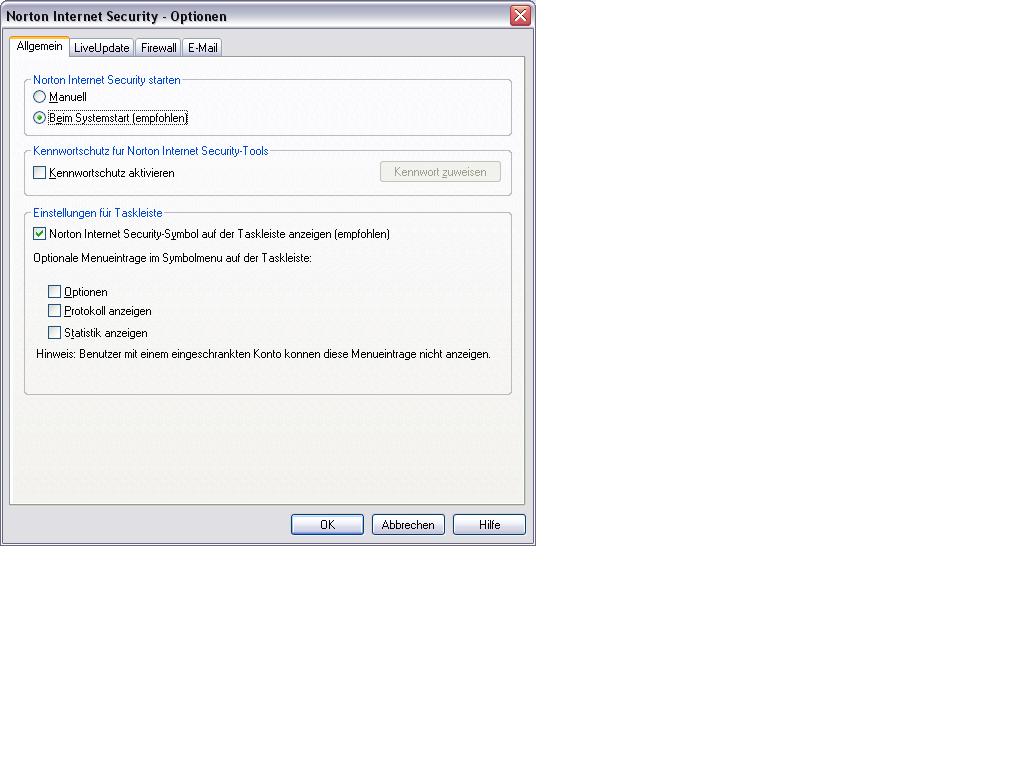The width and height of the screenshot is (1024, 768).
Task: Select the Allgemein tab
Action: tap(39, 46)
